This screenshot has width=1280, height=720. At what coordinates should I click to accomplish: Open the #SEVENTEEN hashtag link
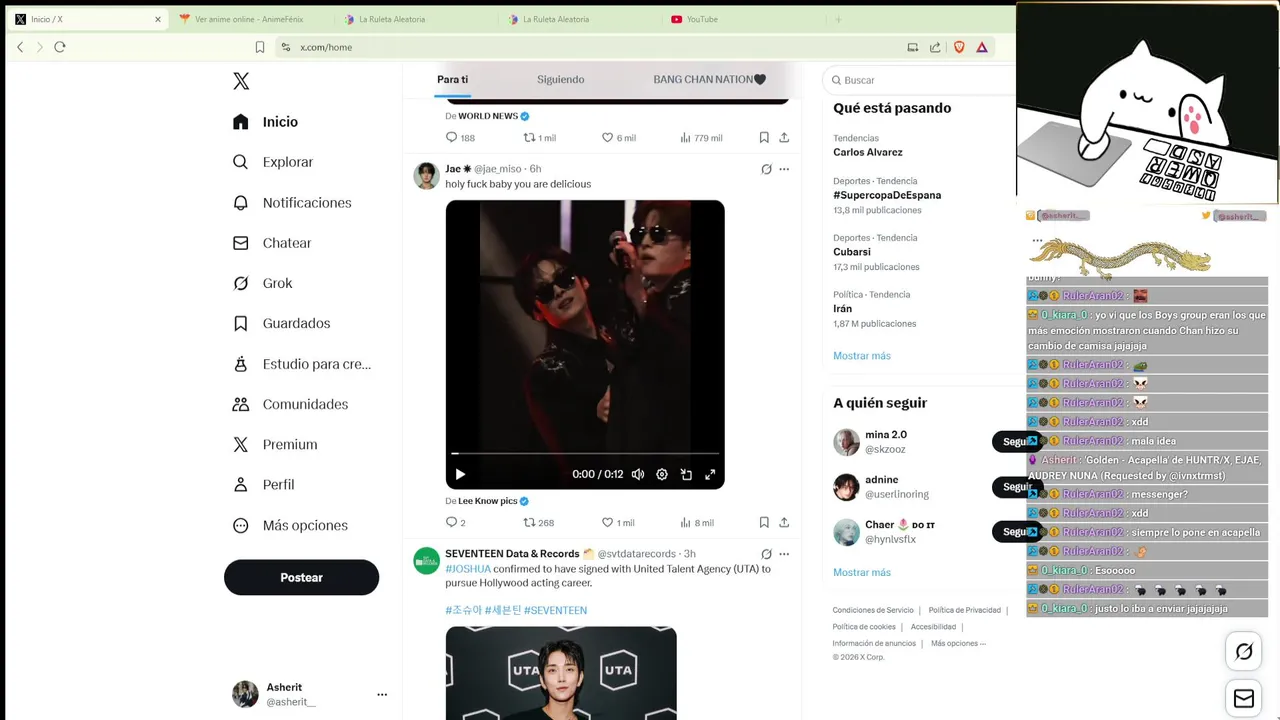(555, 610)
